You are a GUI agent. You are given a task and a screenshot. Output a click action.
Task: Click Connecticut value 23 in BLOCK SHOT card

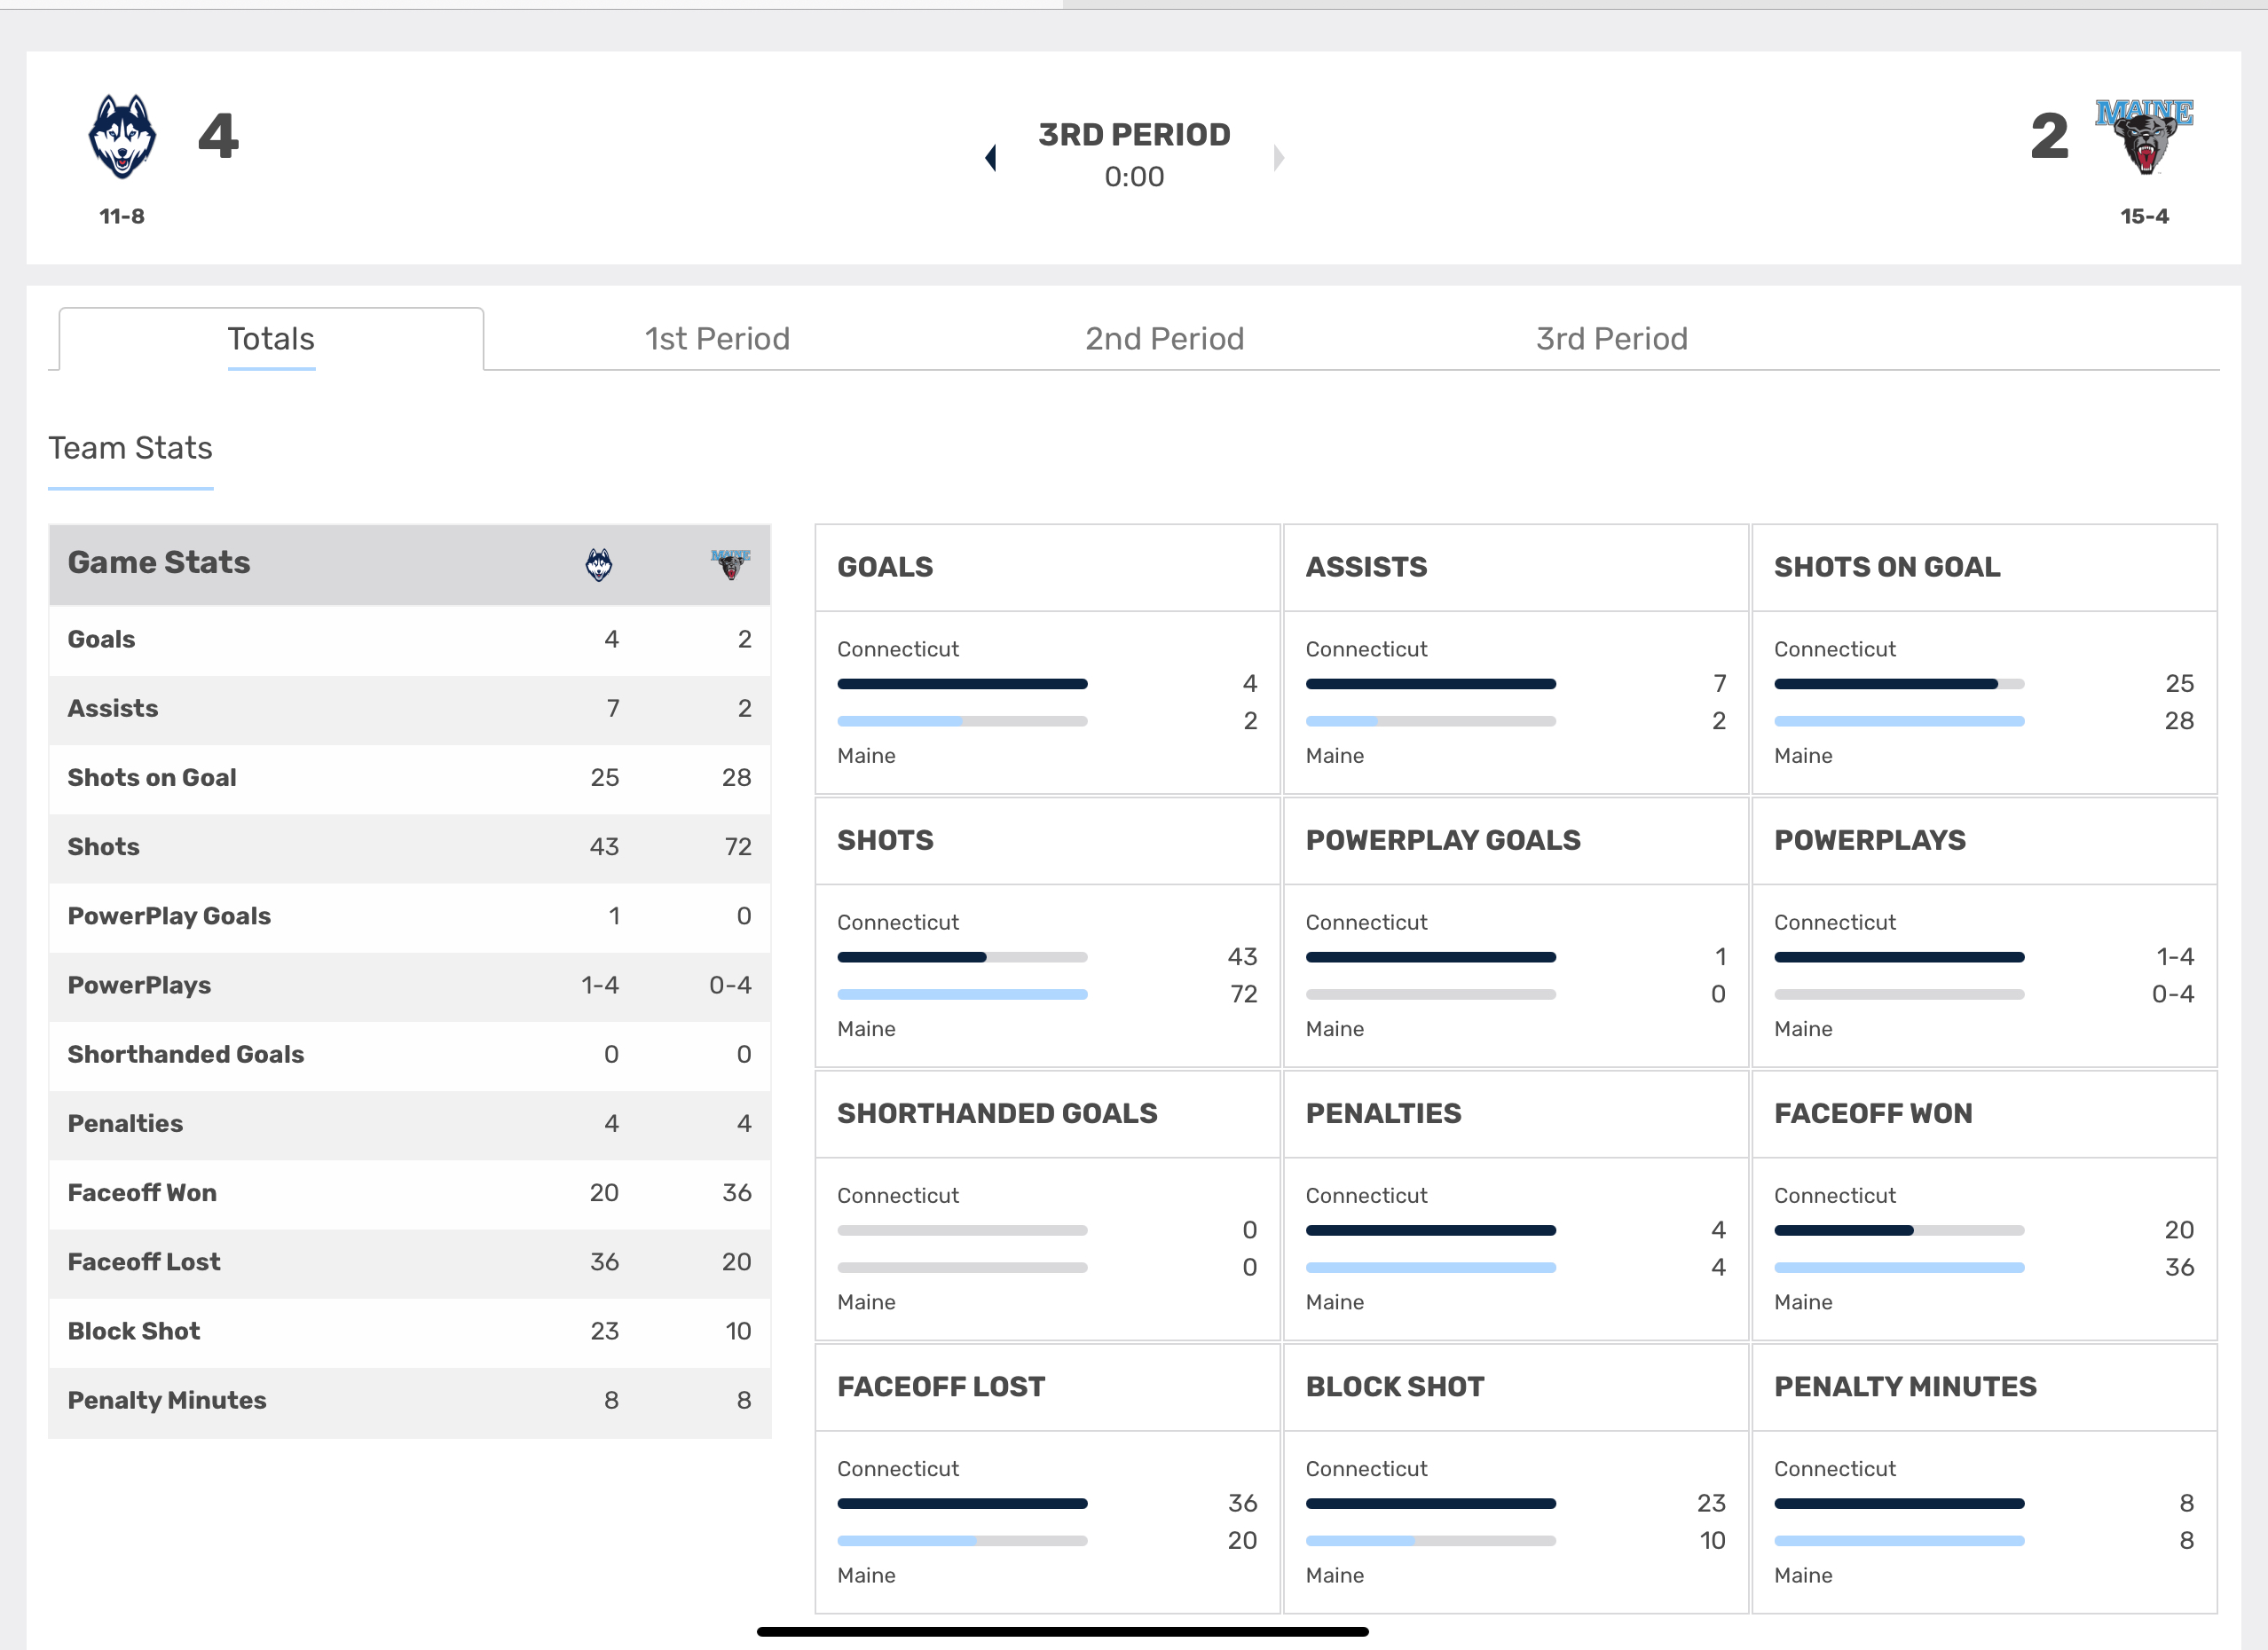[x=1711, y=1503]
